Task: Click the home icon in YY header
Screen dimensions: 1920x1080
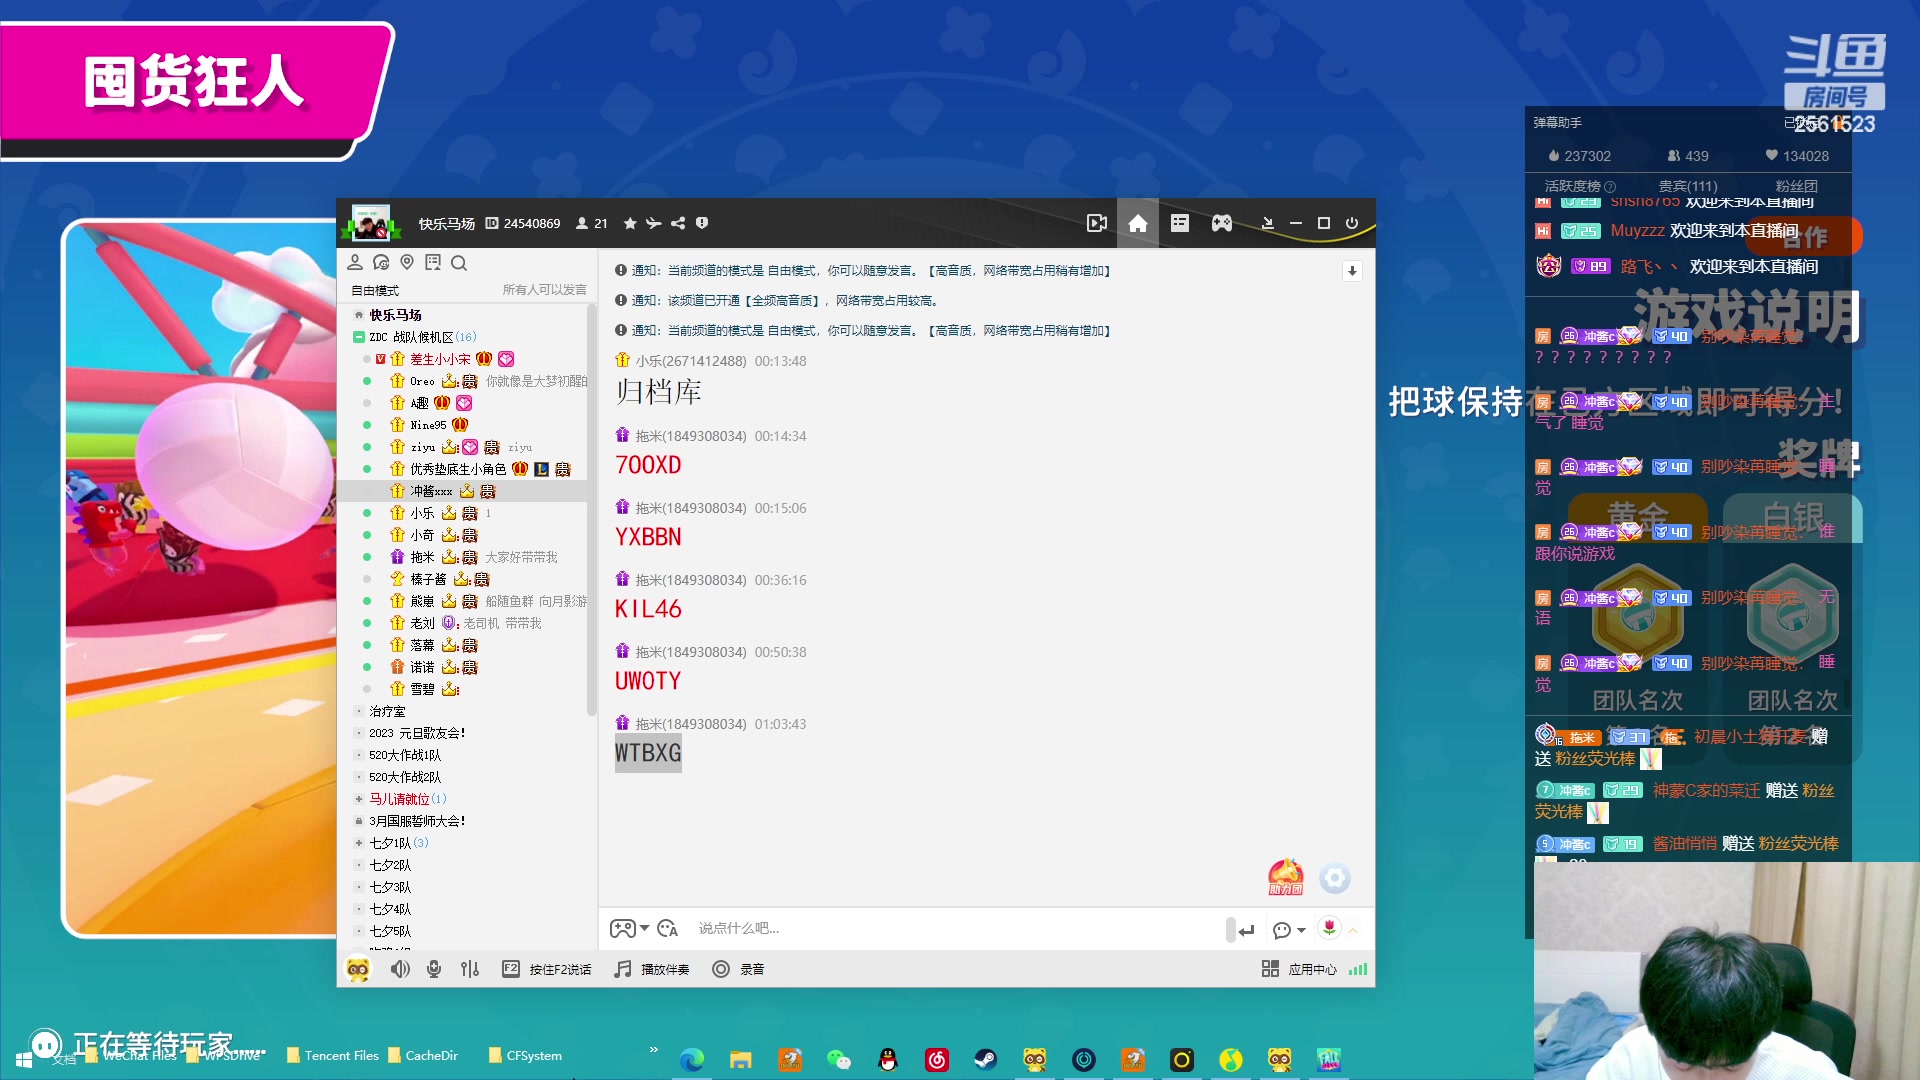Action: click(x=1138, y=223)
